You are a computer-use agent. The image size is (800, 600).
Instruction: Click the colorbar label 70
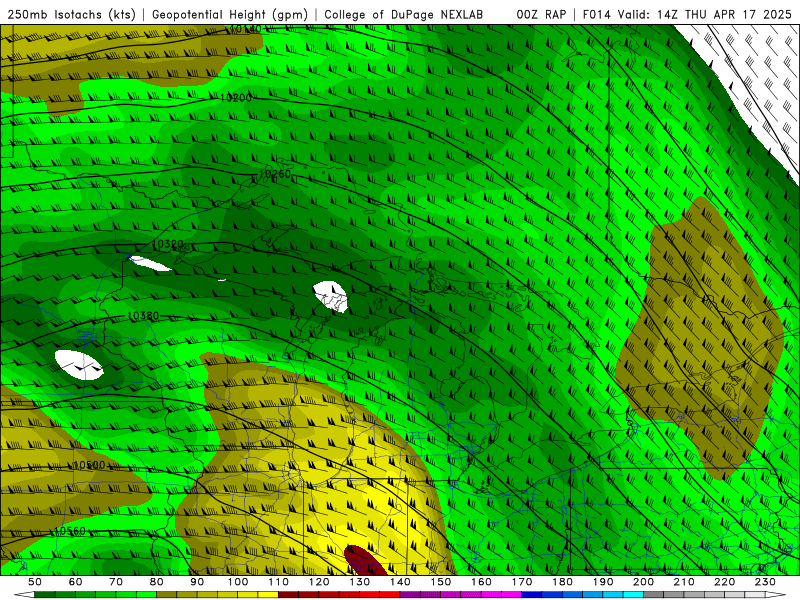pyautogui.click(x=116, y=582)
